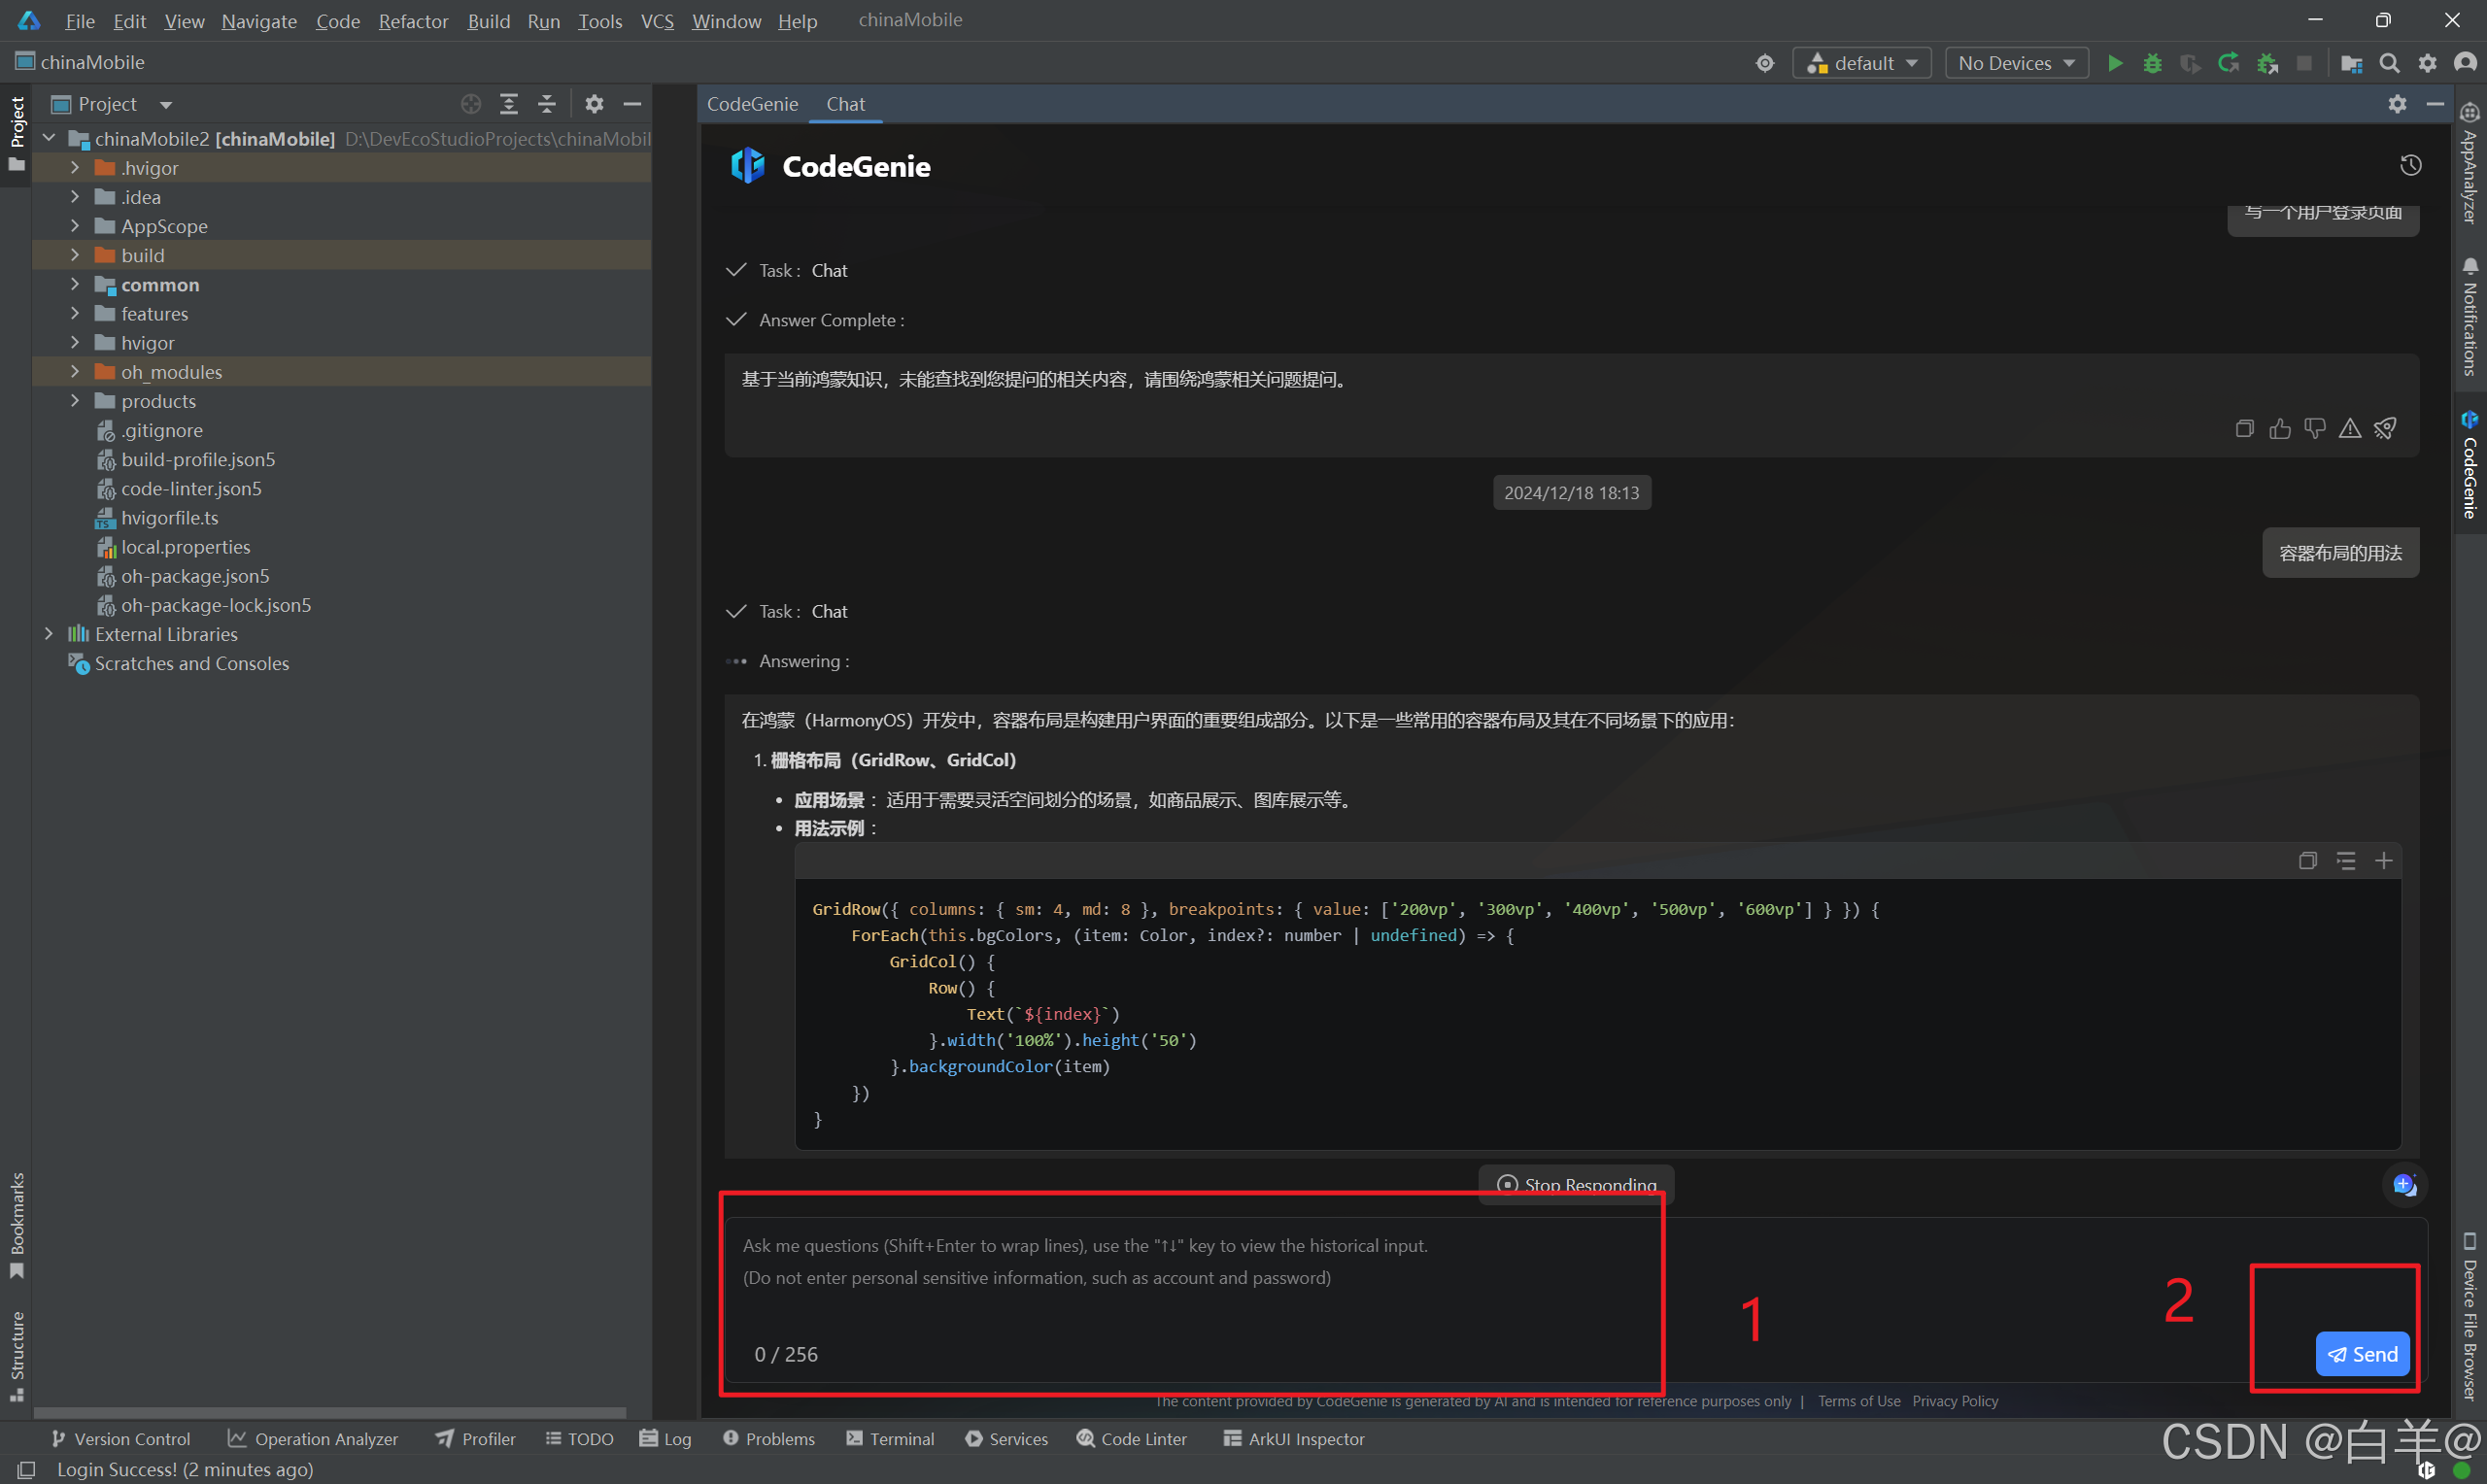The width and height of the screenshot is (2487, 1484).
Task: Copy the GridRow code snippet
Action: tap(2307, 860)
